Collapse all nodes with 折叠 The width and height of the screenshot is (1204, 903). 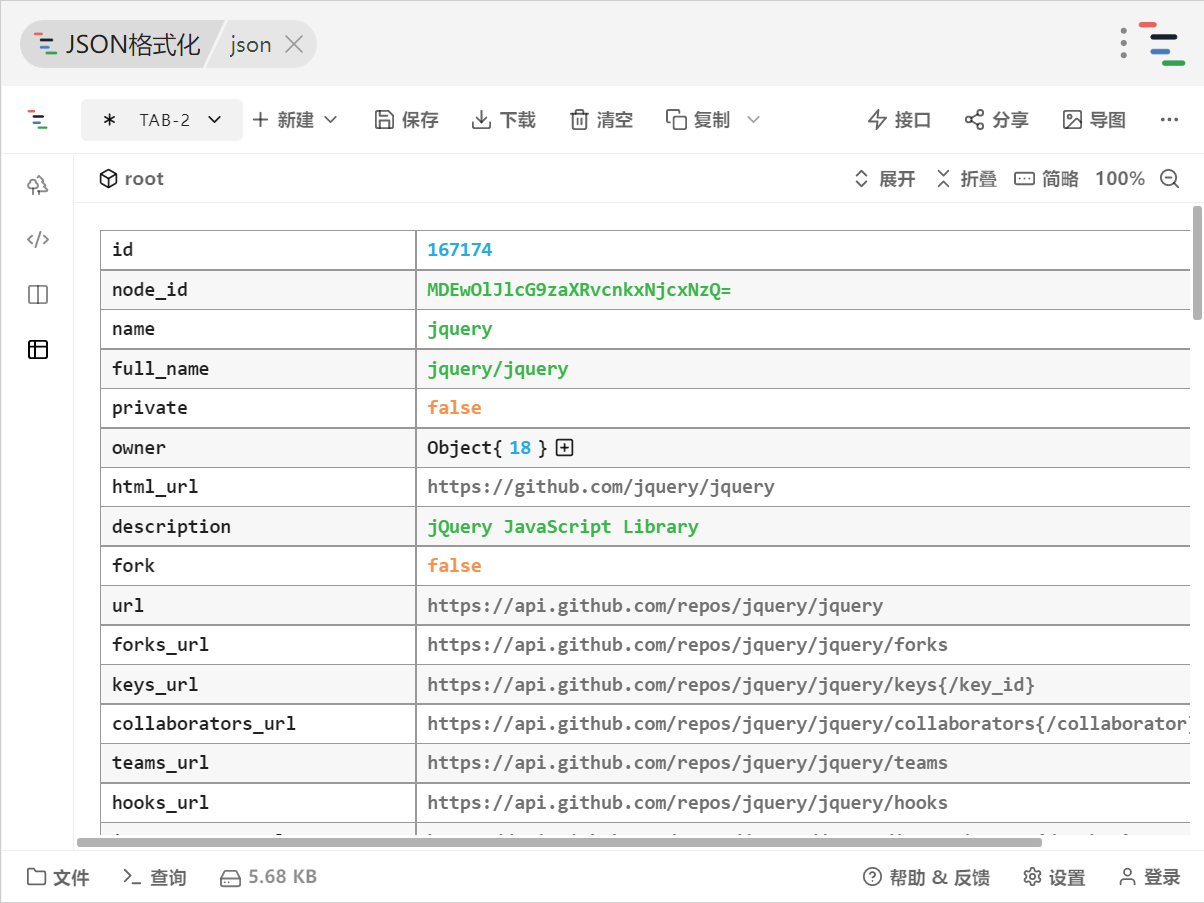pos(966,179)
